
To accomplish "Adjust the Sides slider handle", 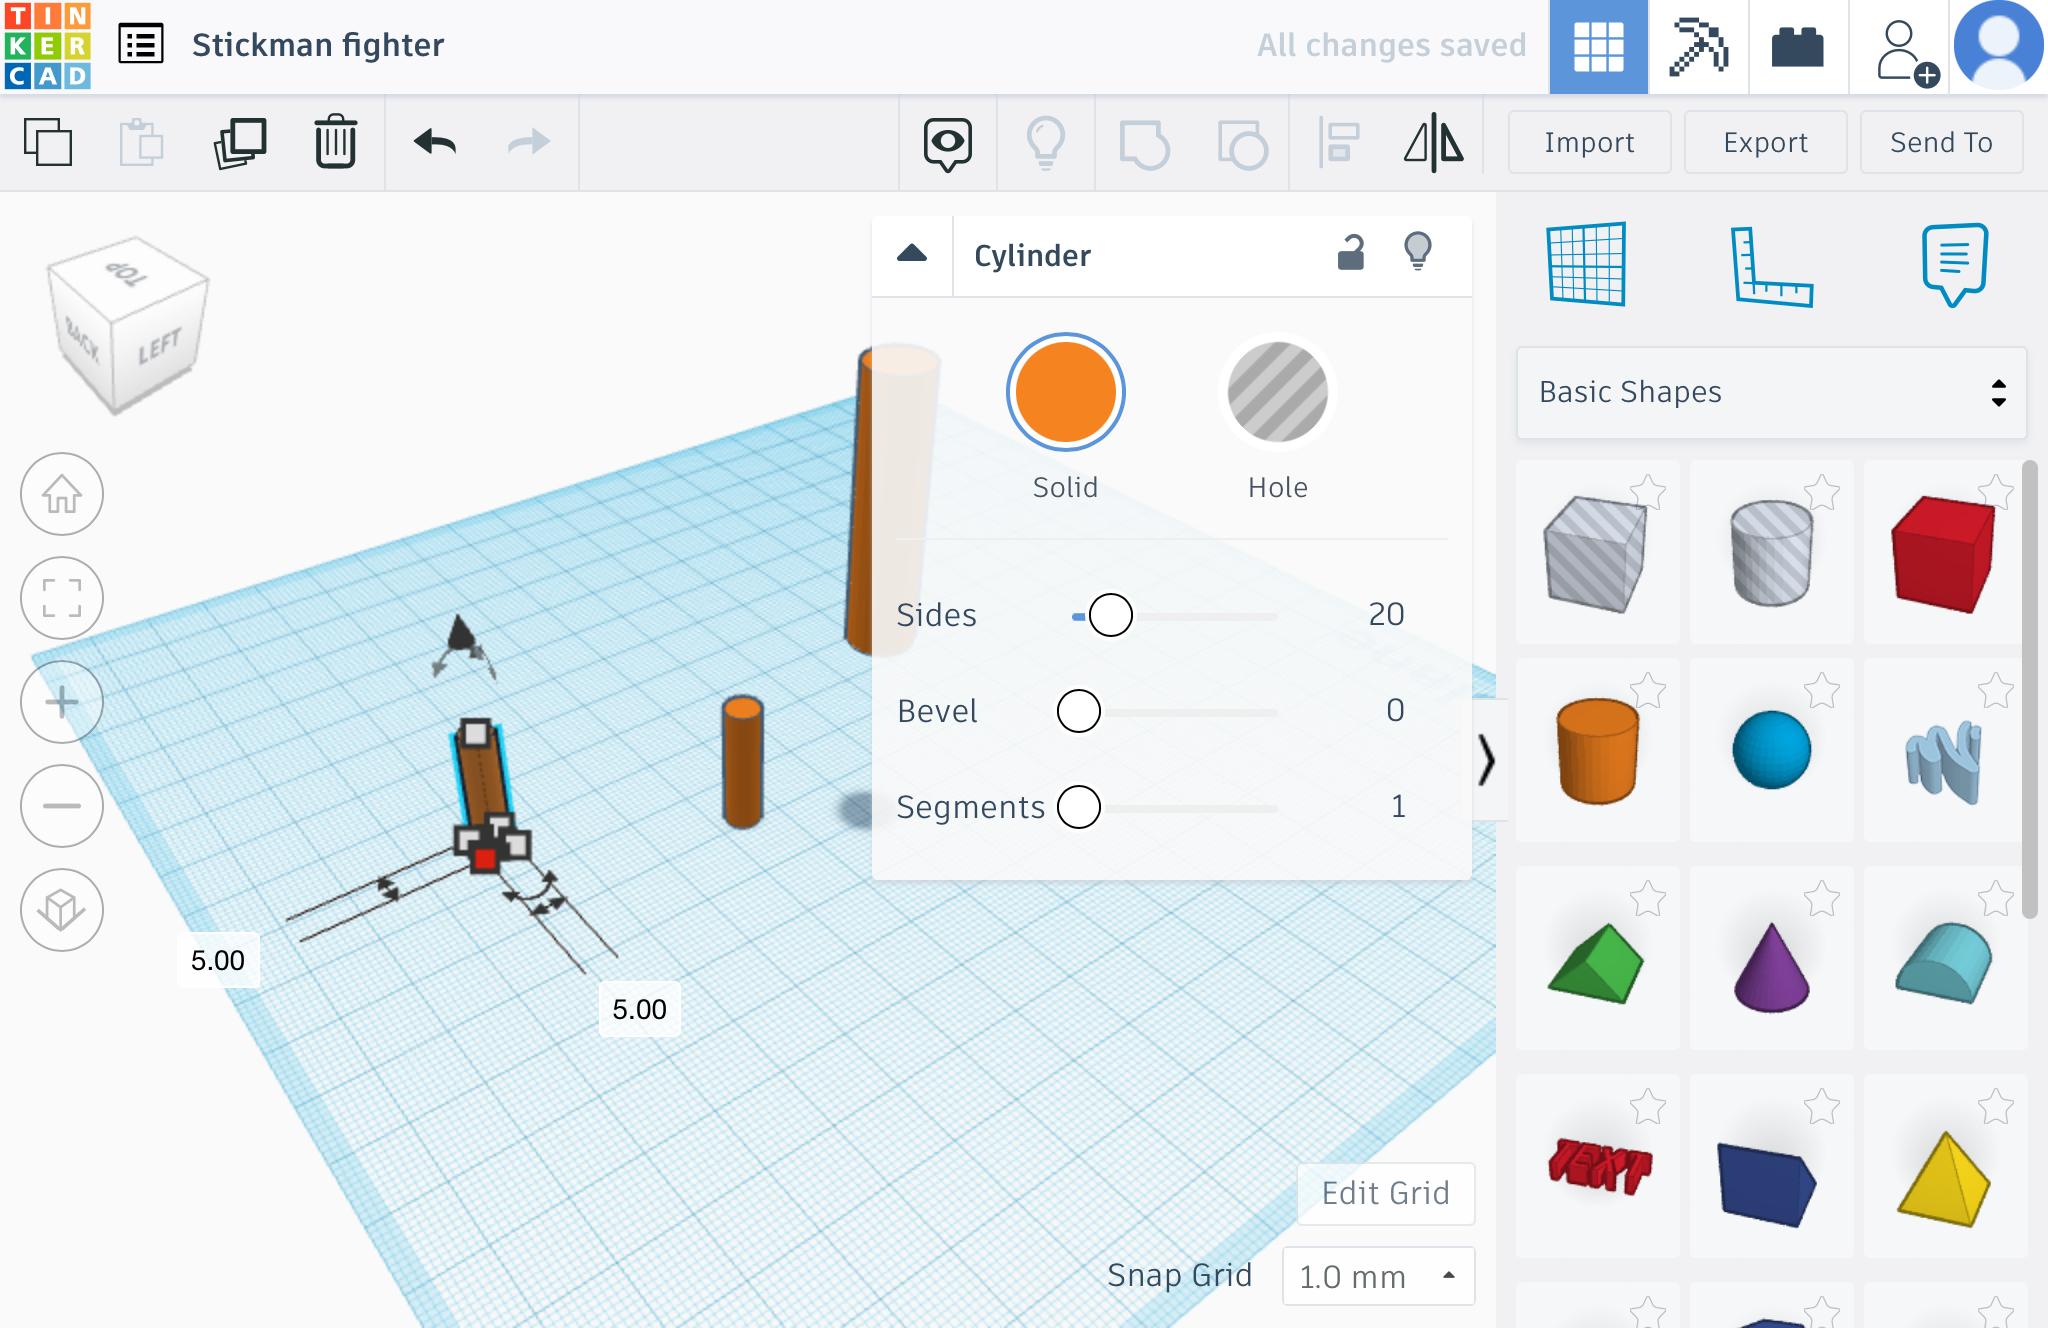I will pyautogui.click(x=1110, y=615).
